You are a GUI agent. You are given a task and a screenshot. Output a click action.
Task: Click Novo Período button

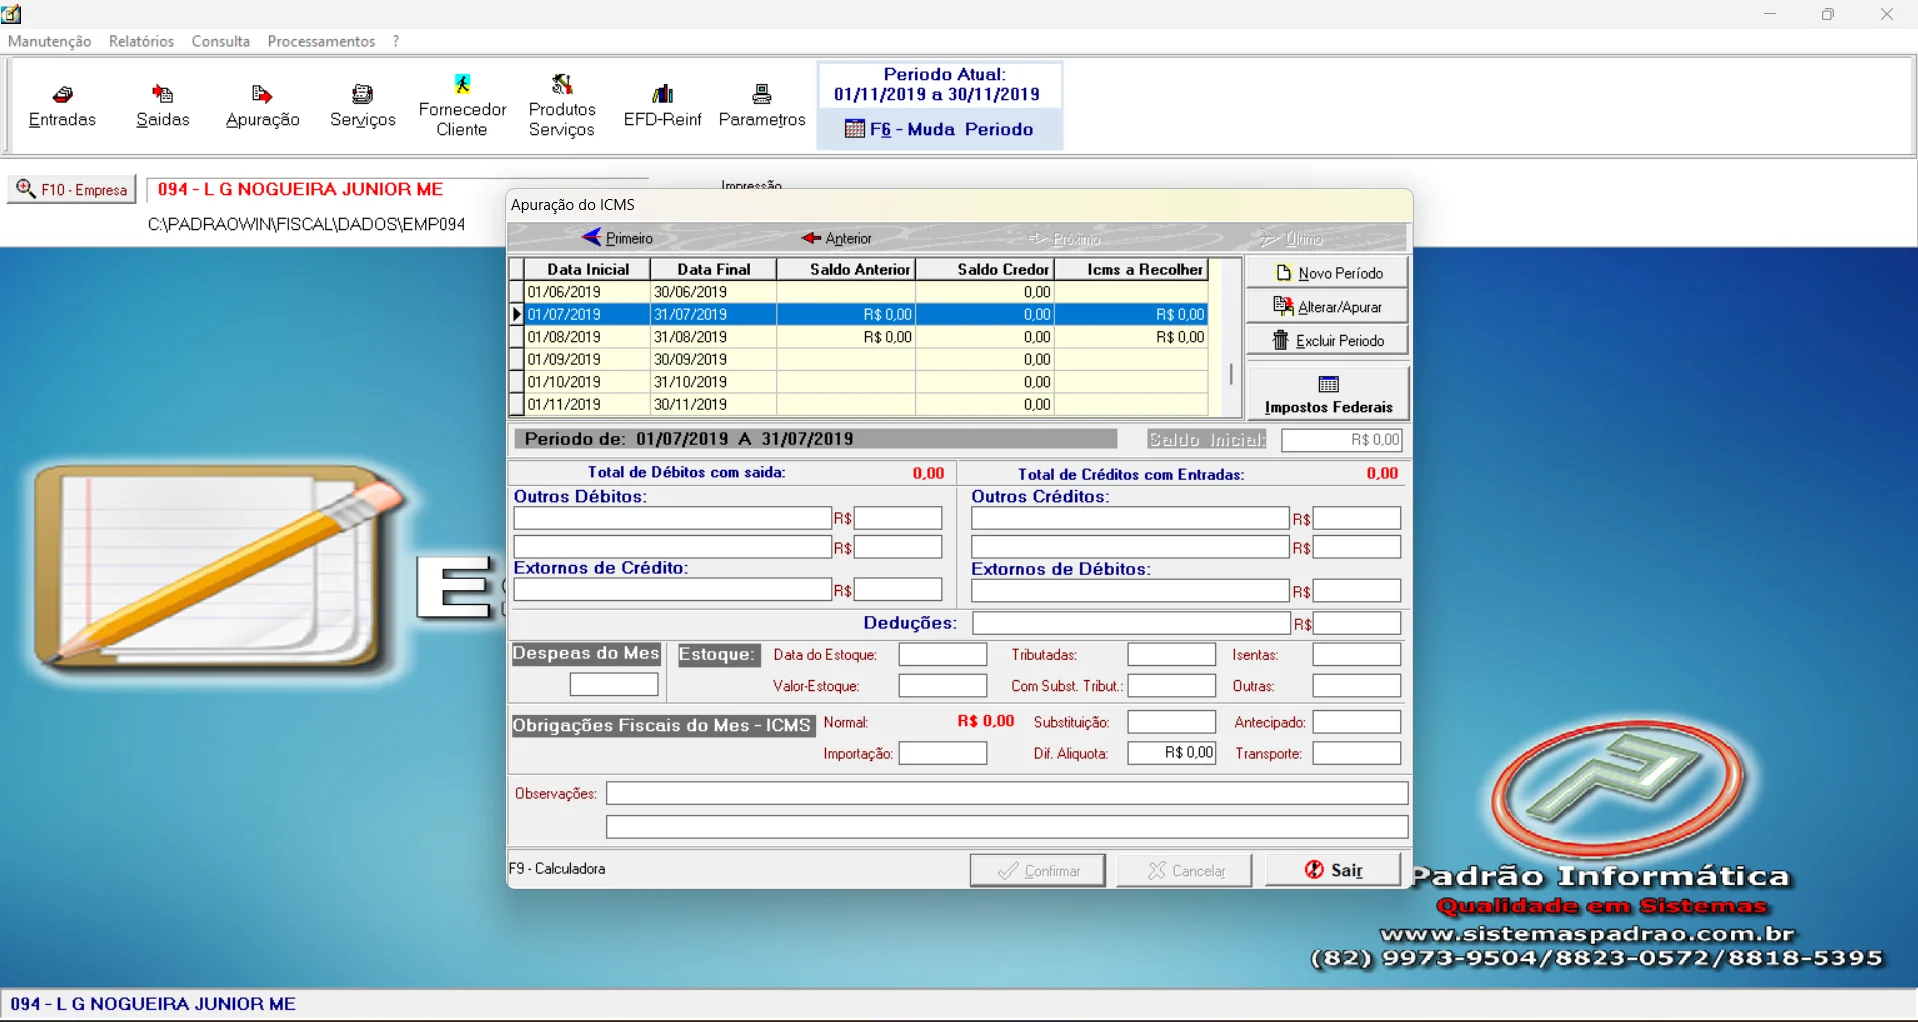click(x=1327, y=273)
